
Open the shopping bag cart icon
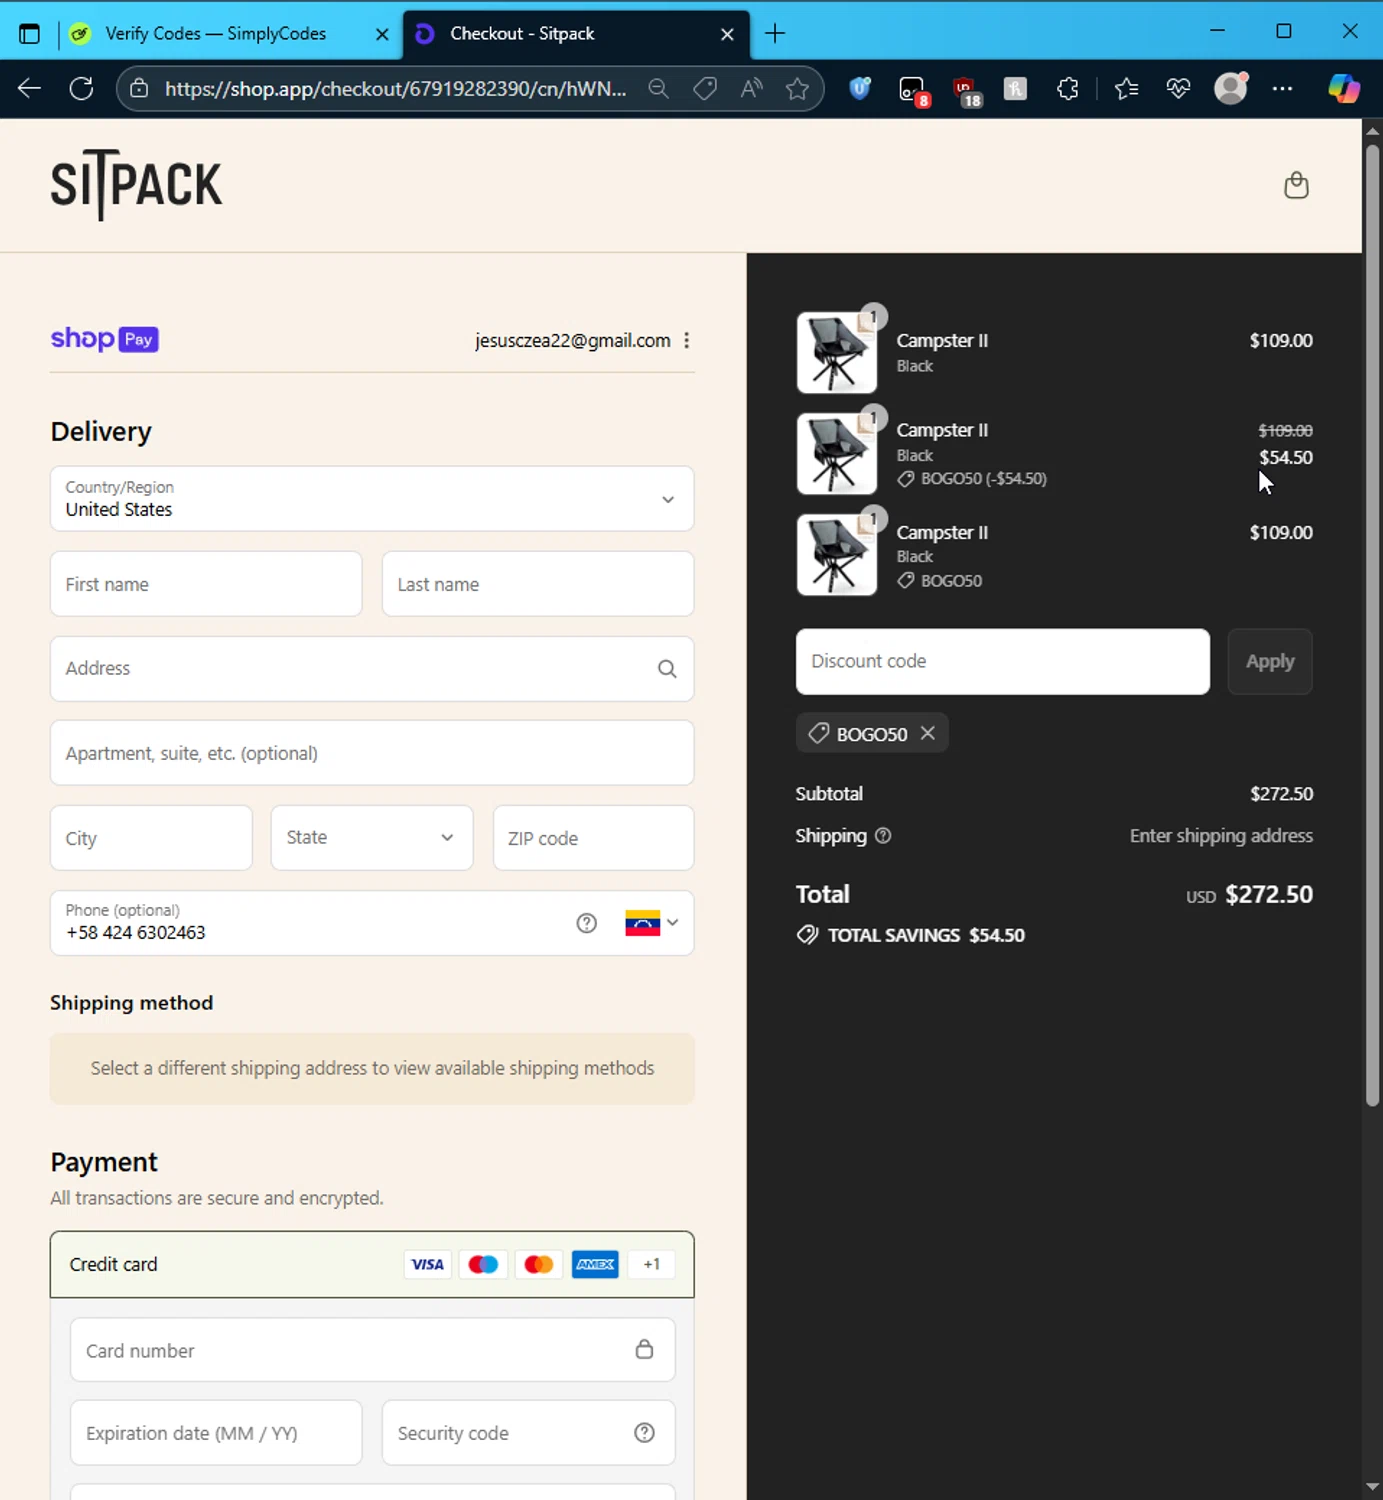click(x=1296, y=186)
